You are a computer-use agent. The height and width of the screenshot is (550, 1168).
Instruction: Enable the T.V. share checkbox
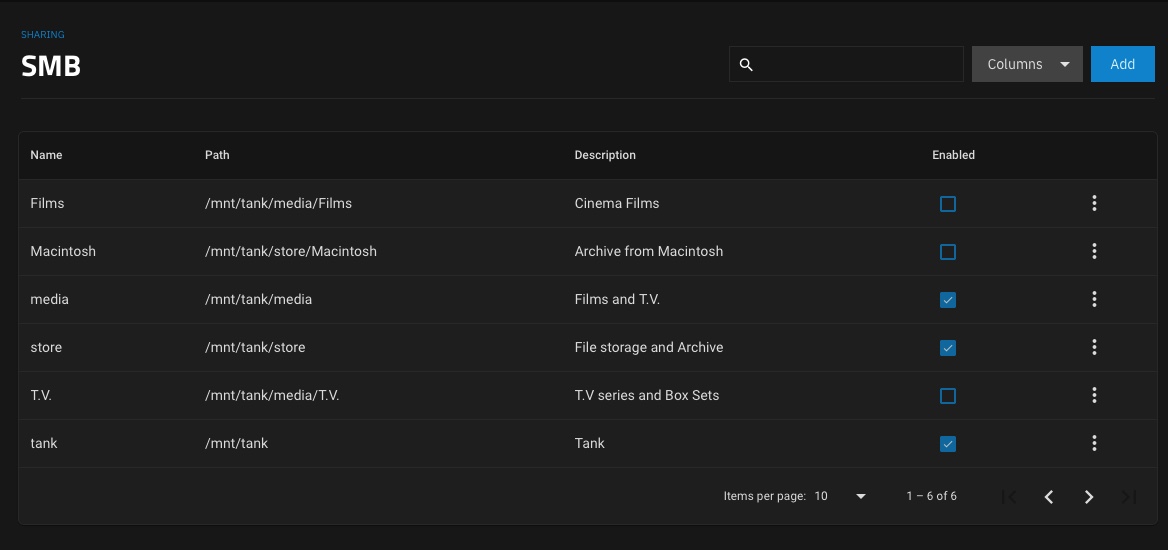pyautogui.click(x=948, y=396)
